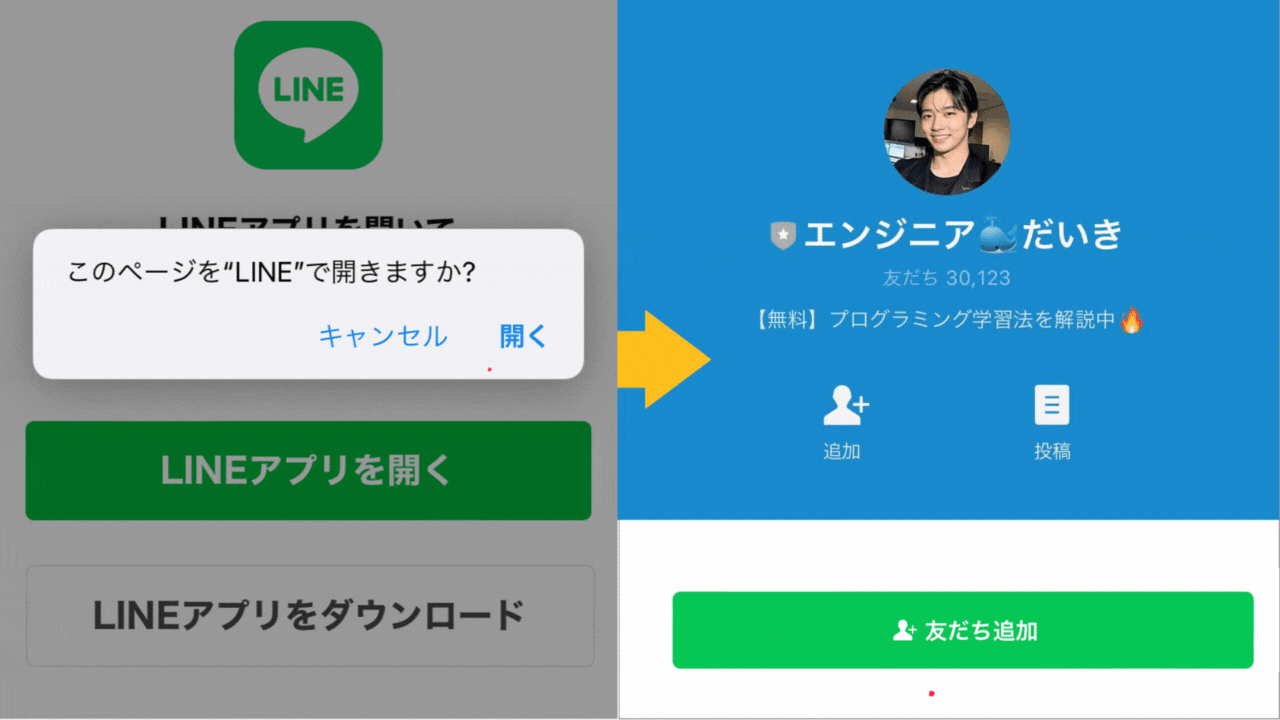Click the round profile photo
Screen dimensions: 1280x720
point(947,132)
